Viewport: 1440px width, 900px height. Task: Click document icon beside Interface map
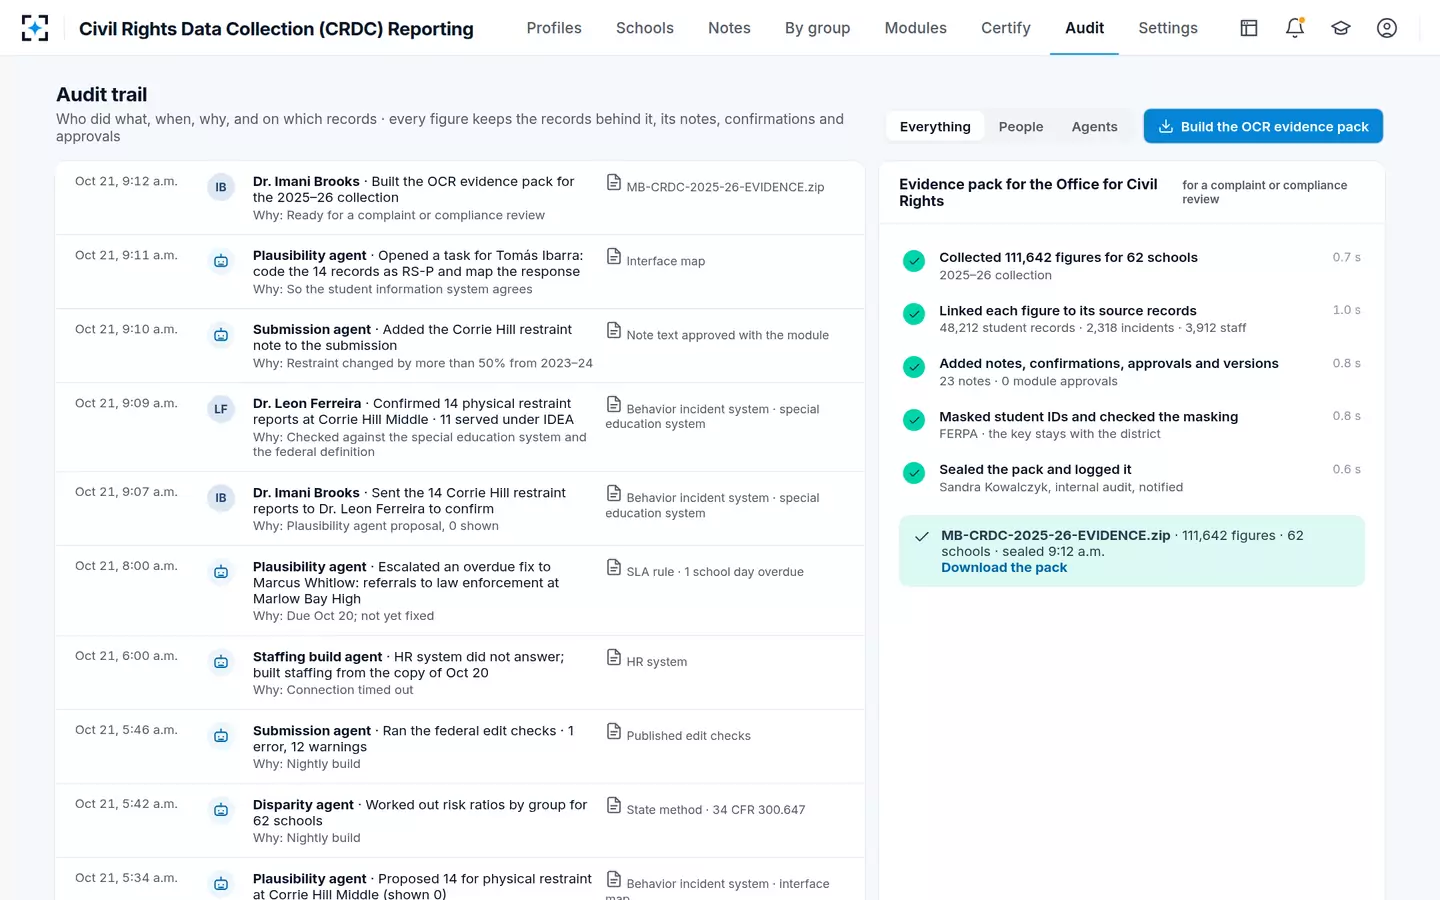tap(614, 256)
